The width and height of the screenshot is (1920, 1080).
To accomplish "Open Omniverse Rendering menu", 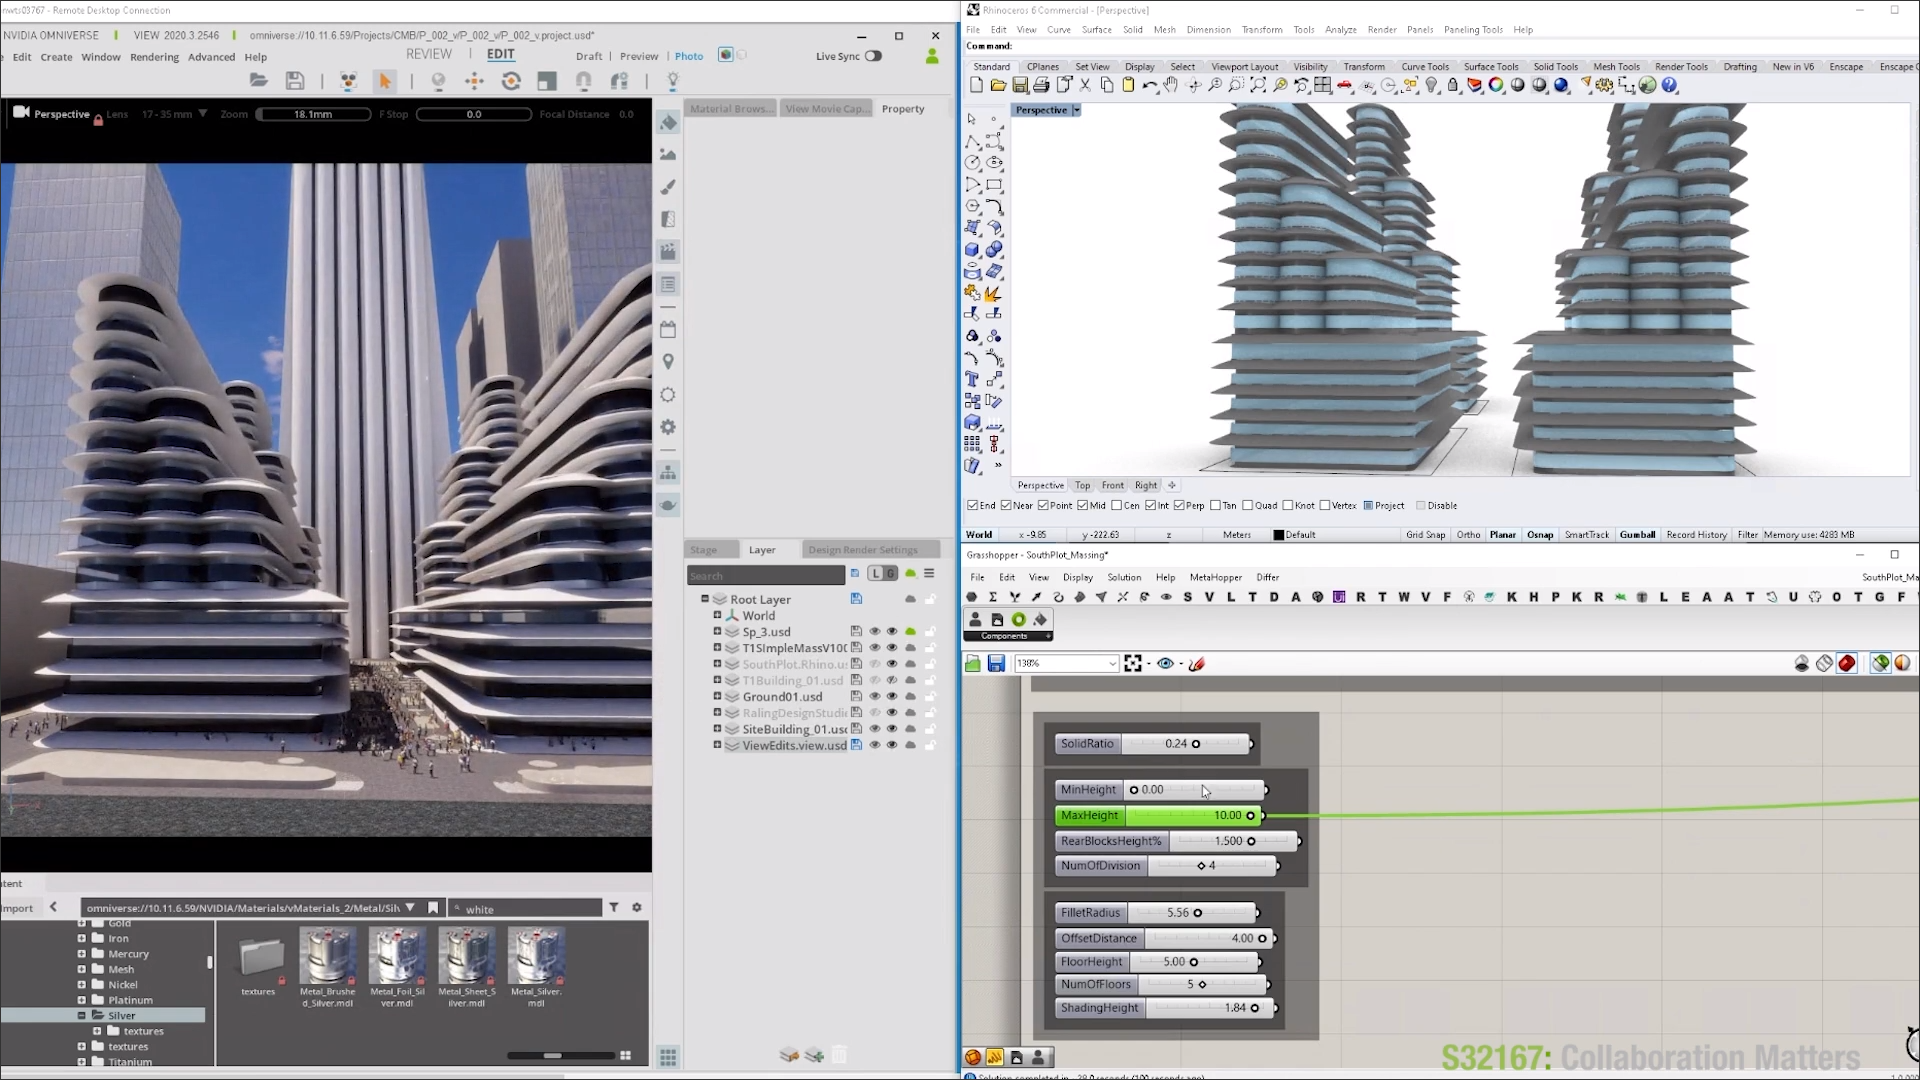I will tap(154, 57).
